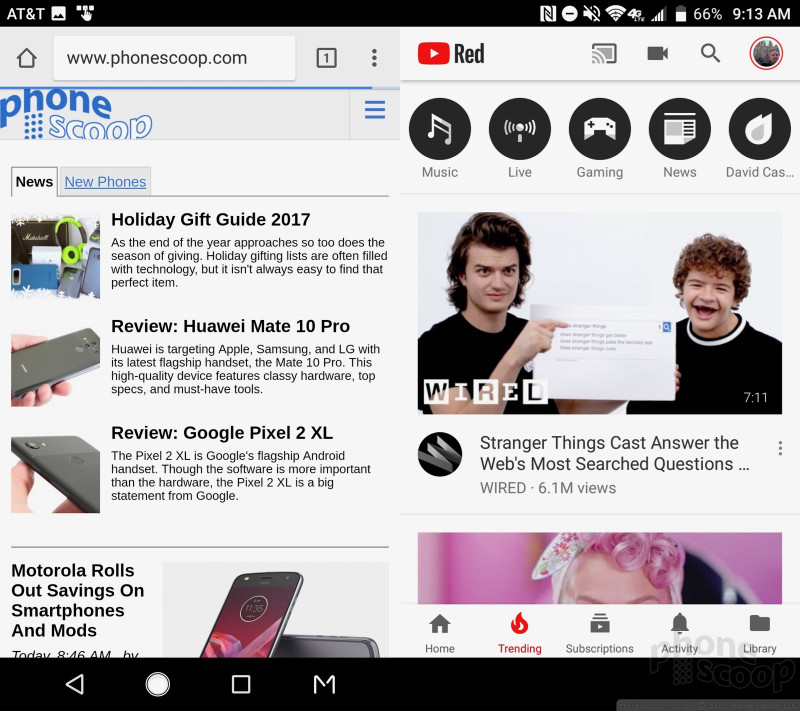Tap the YouTube Red logo

451,54
